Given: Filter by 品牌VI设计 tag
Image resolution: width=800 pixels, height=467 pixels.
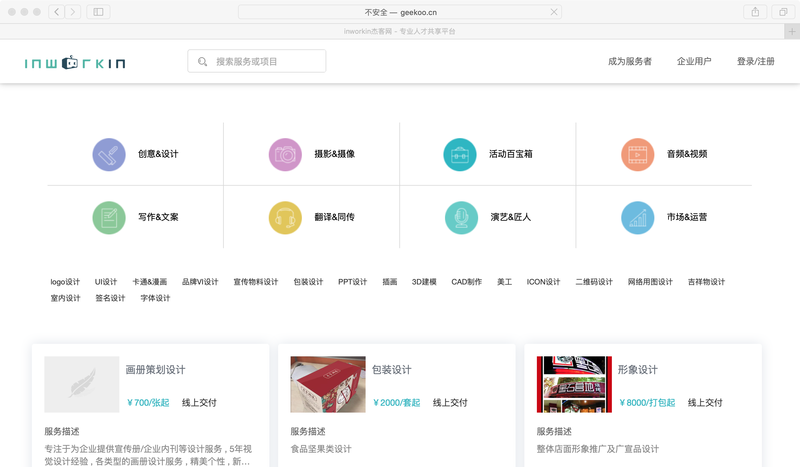Looking at the screenshot, I should (x=200, y=282).
